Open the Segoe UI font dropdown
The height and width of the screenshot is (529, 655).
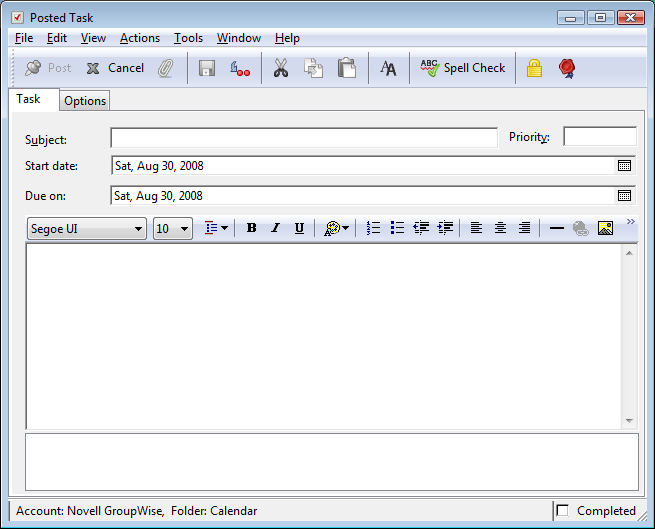(x=87, y=229)
